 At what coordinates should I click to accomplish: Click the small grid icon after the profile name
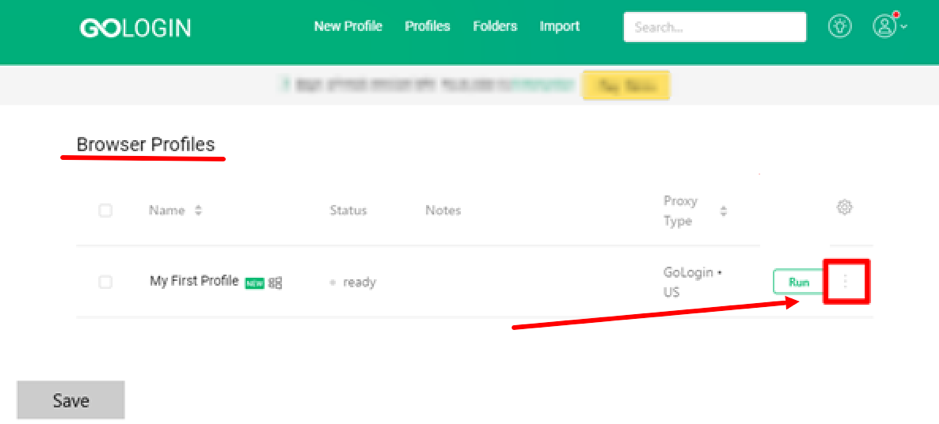tap(275, 283)
